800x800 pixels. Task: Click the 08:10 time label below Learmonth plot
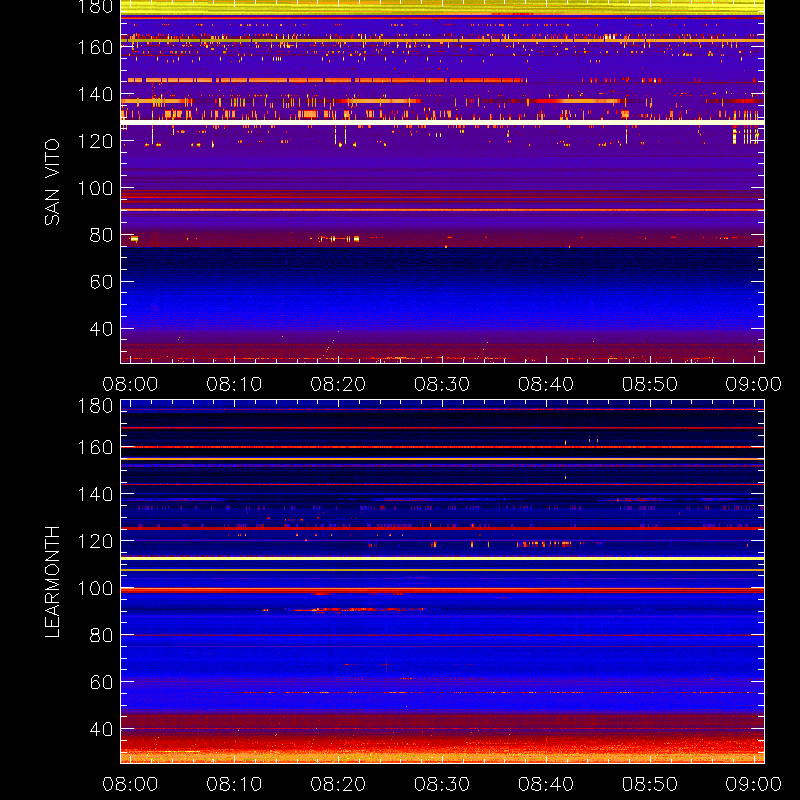tap(234, 784)
